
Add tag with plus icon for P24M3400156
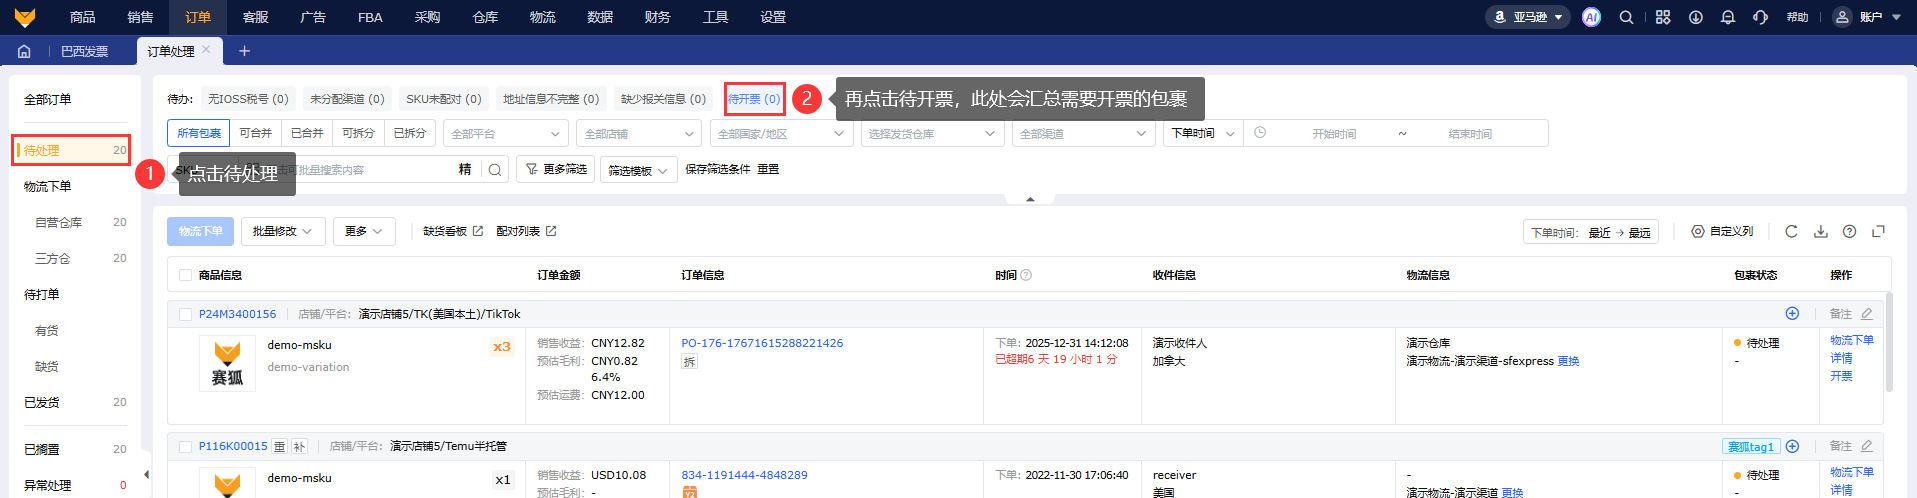click(1792, 314)
